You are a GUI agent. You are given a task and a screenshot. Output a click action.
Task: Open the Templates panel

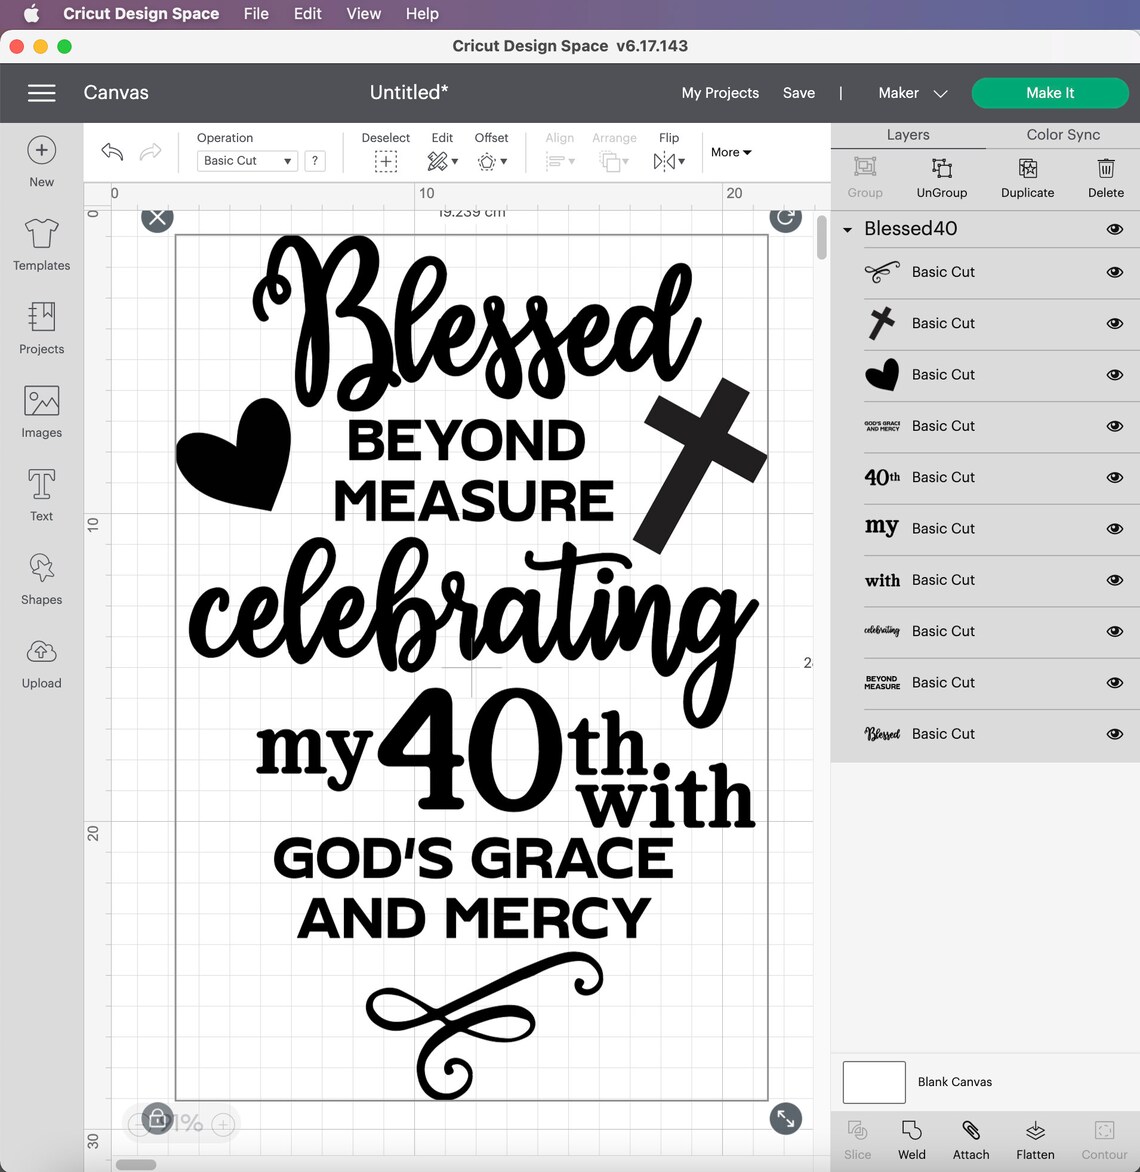click(41, 244)
